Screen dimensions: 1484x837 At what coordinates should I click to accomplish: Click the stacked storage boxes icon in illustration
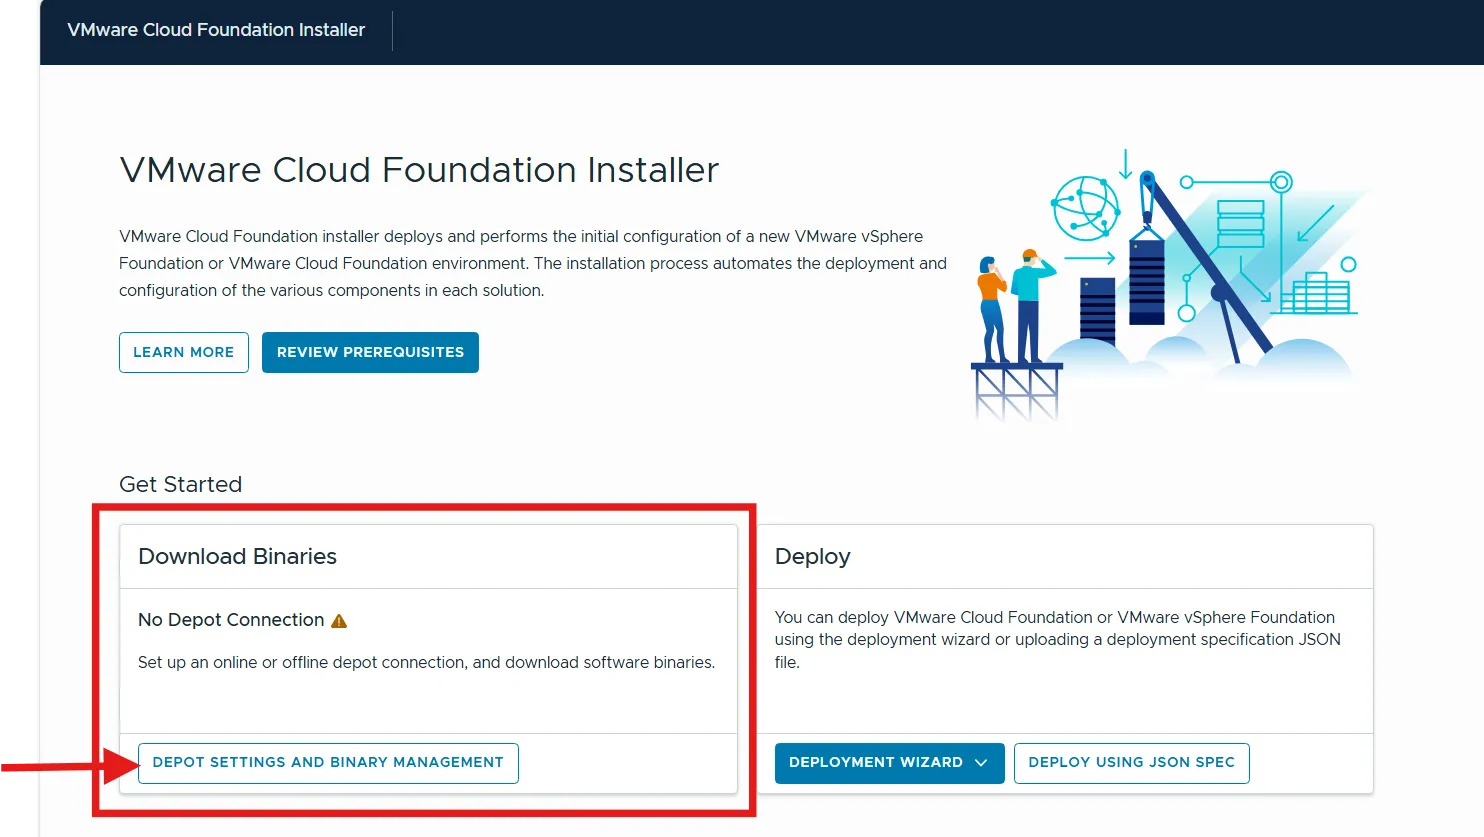[1240, 224]
